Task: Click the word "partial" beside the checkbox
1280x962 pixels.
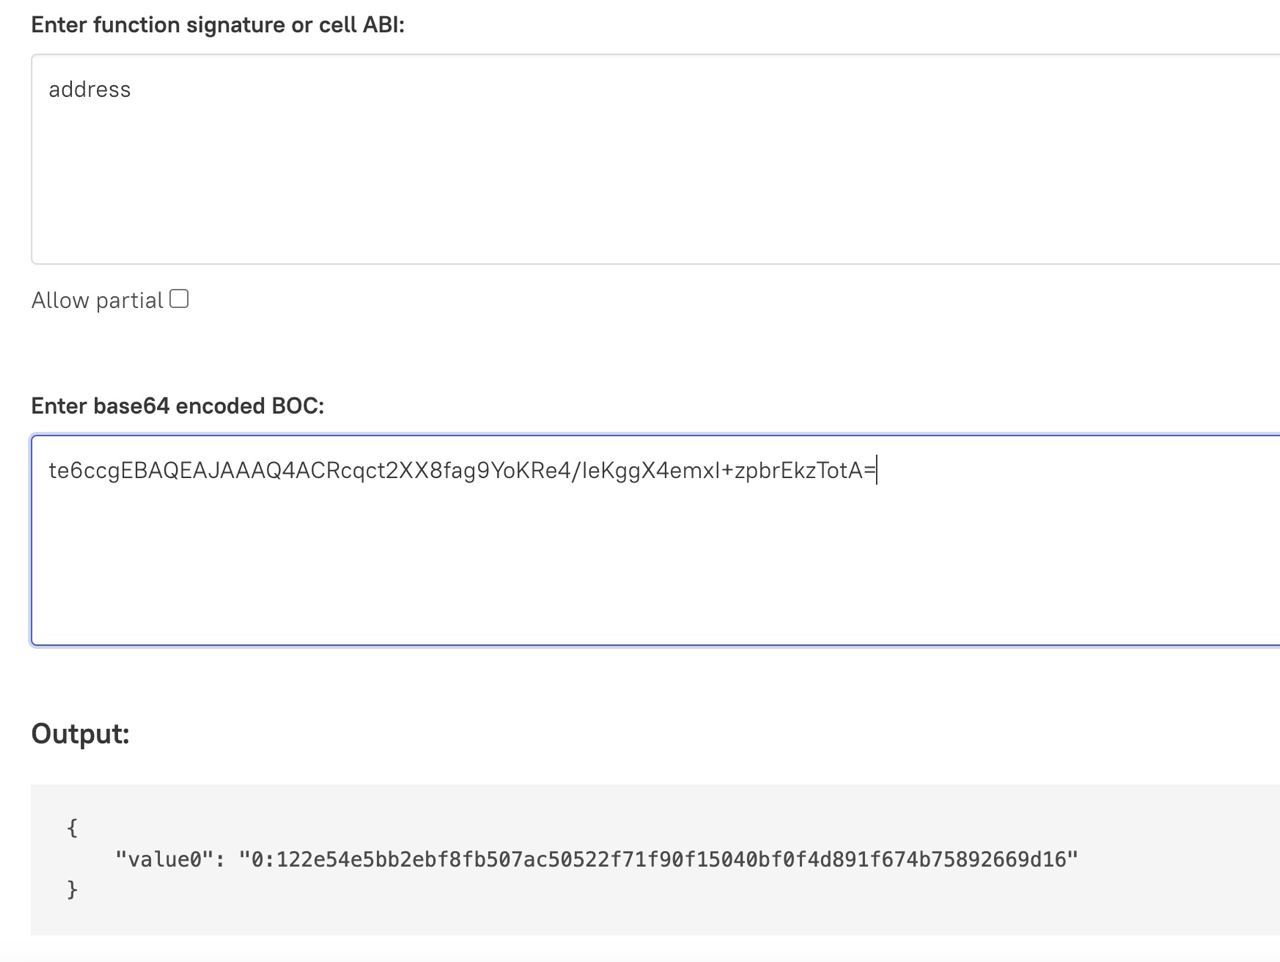Action: [x=128, y=301]
